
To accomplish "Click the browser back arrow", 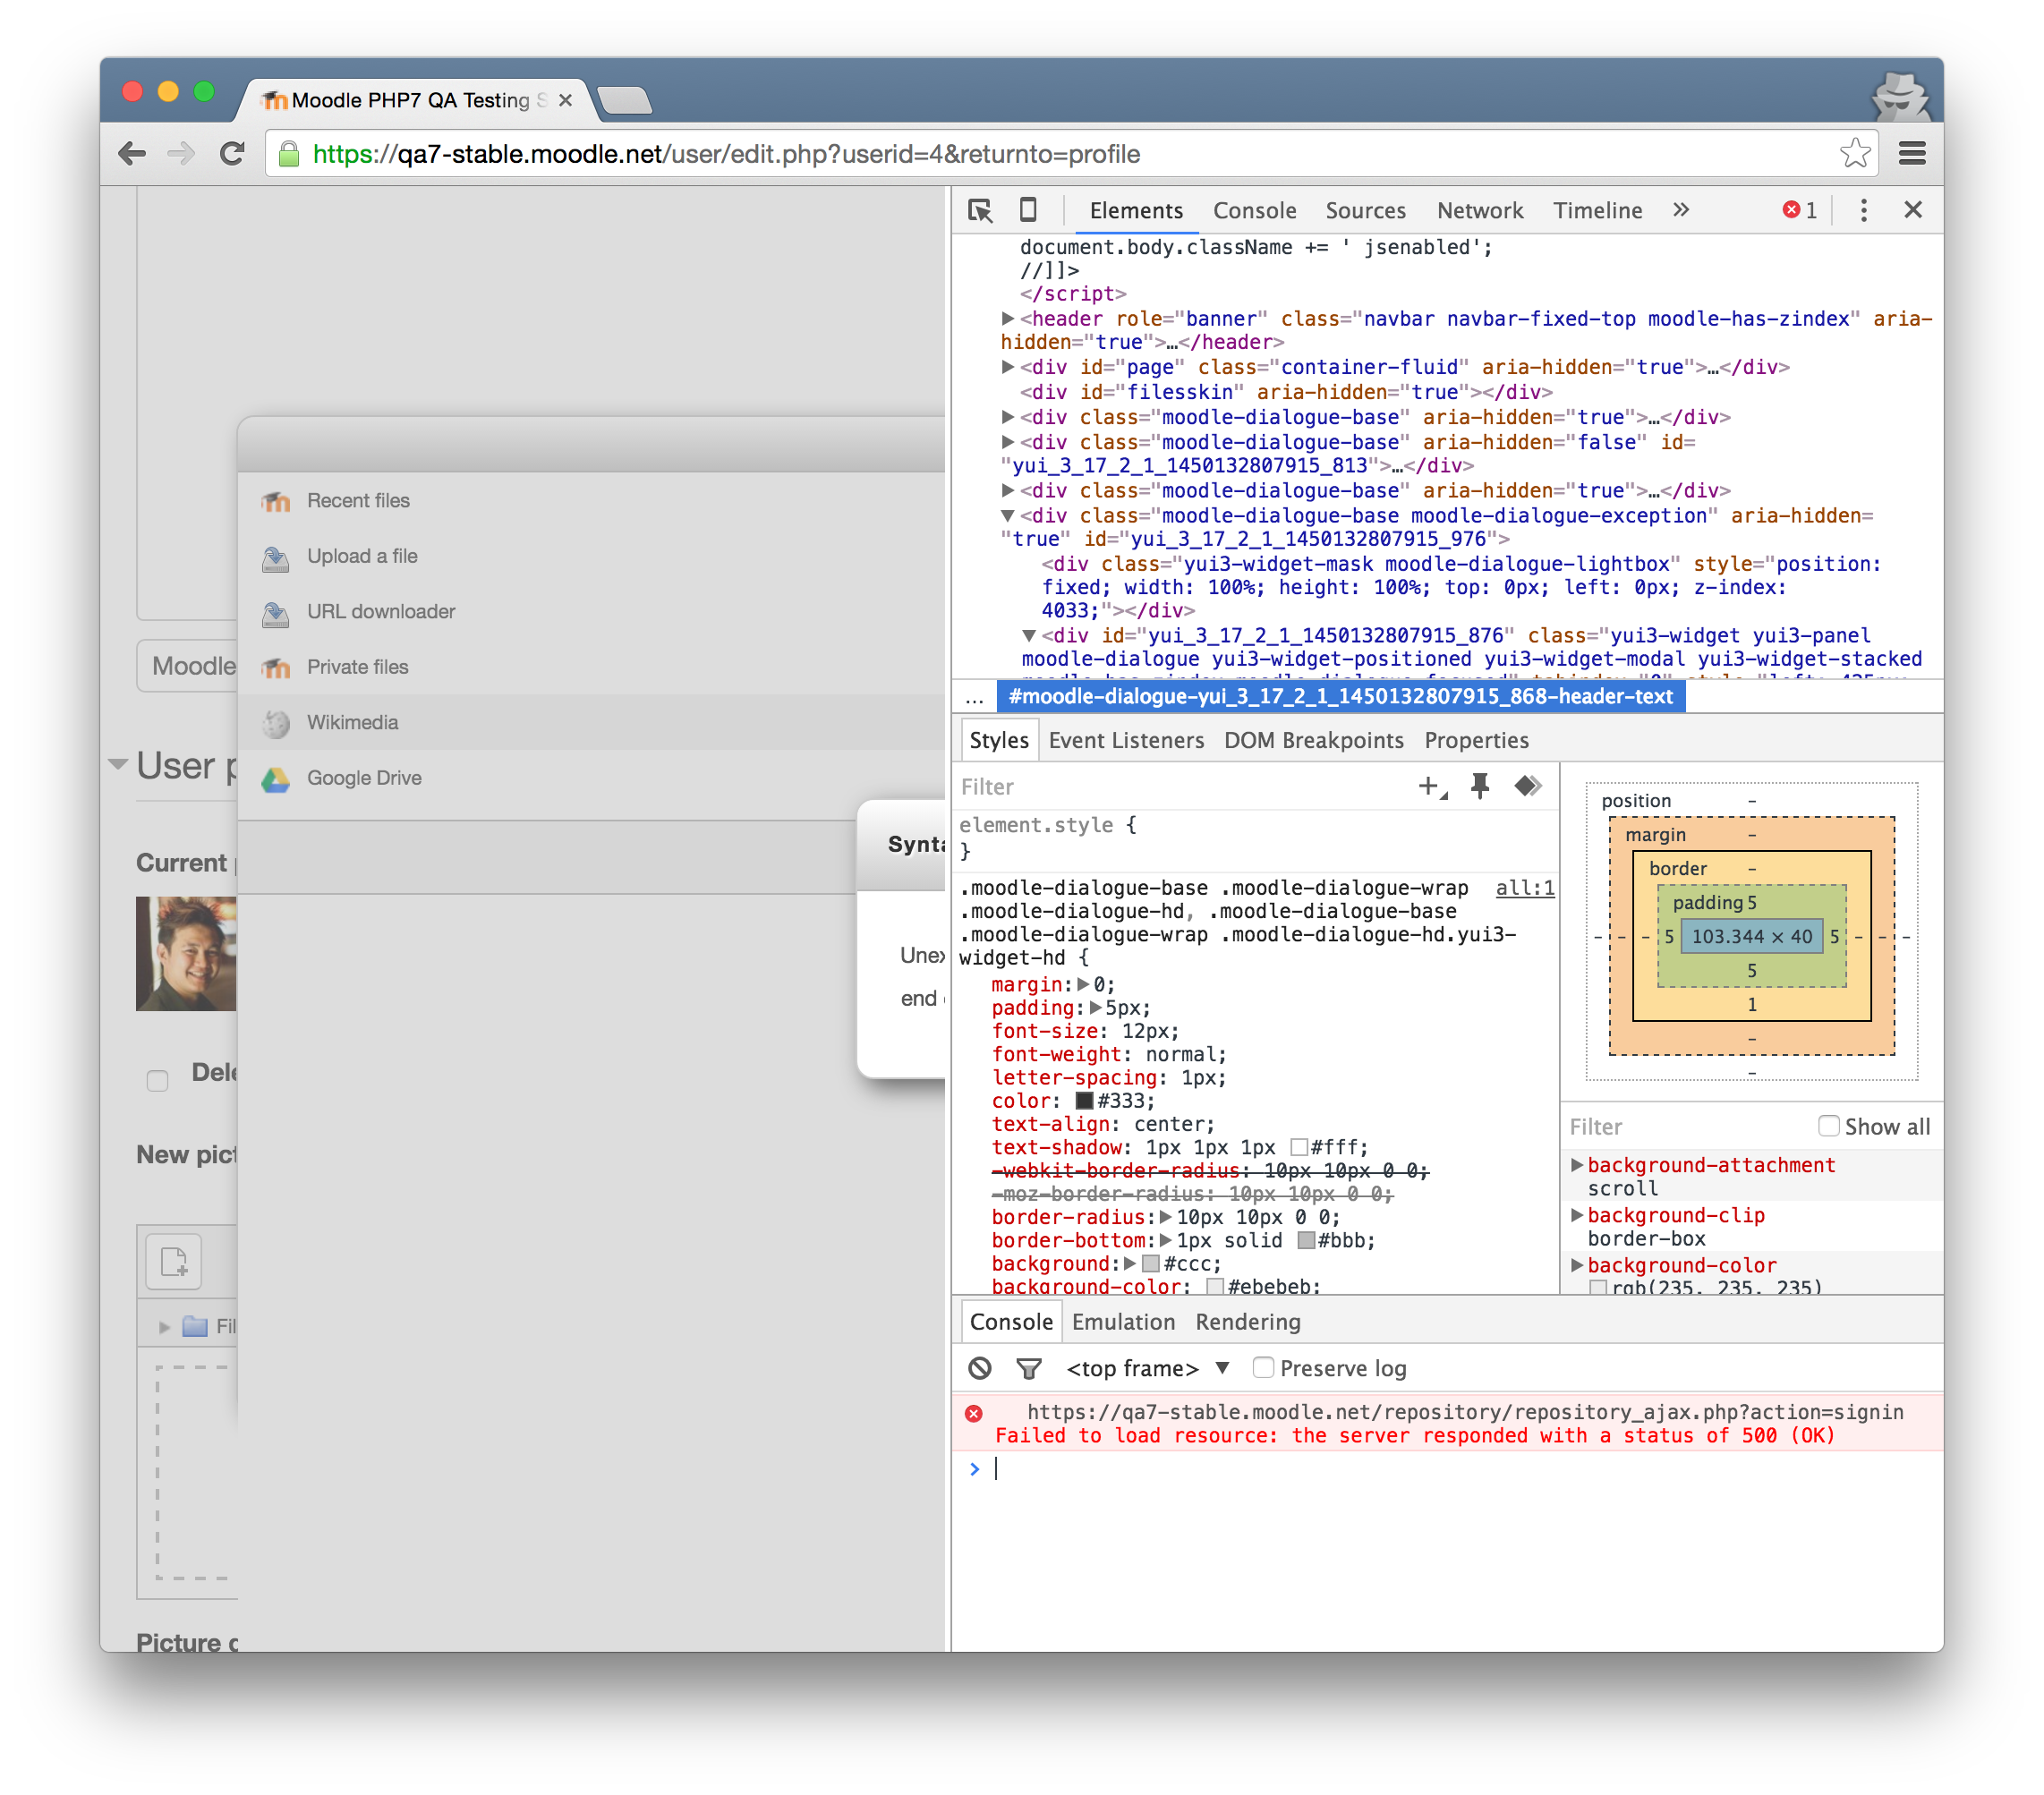I will (131, 154).
